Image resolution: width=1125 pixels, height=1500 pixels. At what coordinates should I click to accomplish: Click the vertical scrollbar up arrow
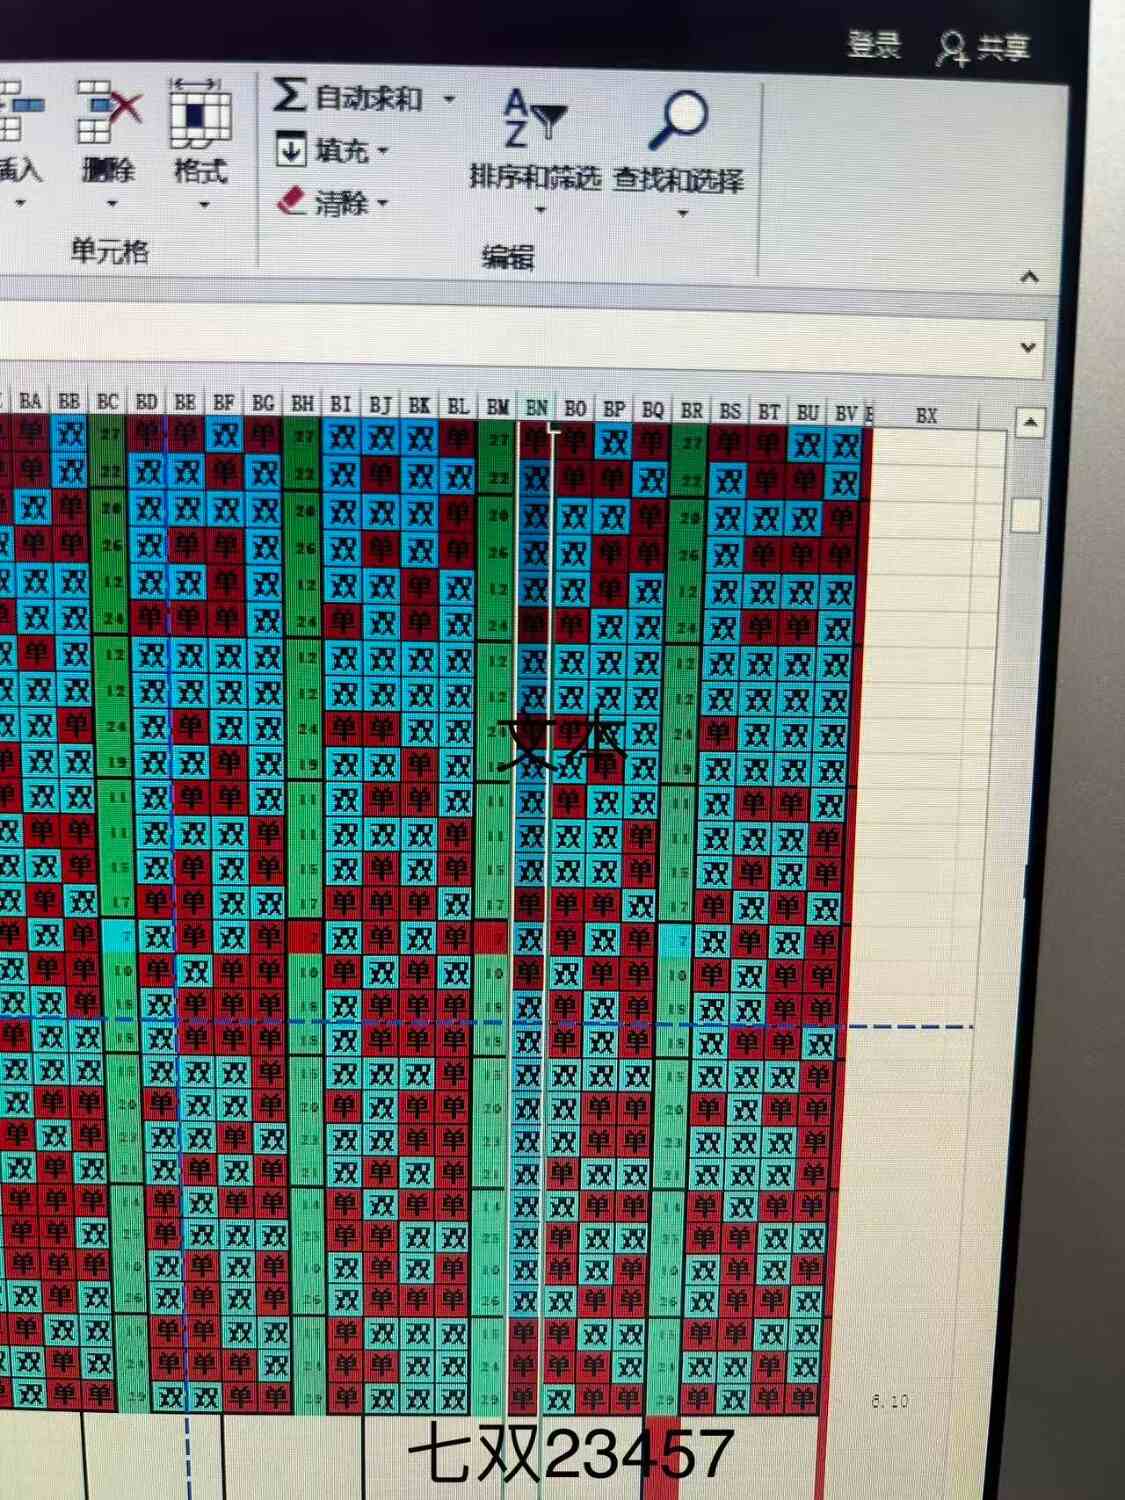[x=1030, y=424]
